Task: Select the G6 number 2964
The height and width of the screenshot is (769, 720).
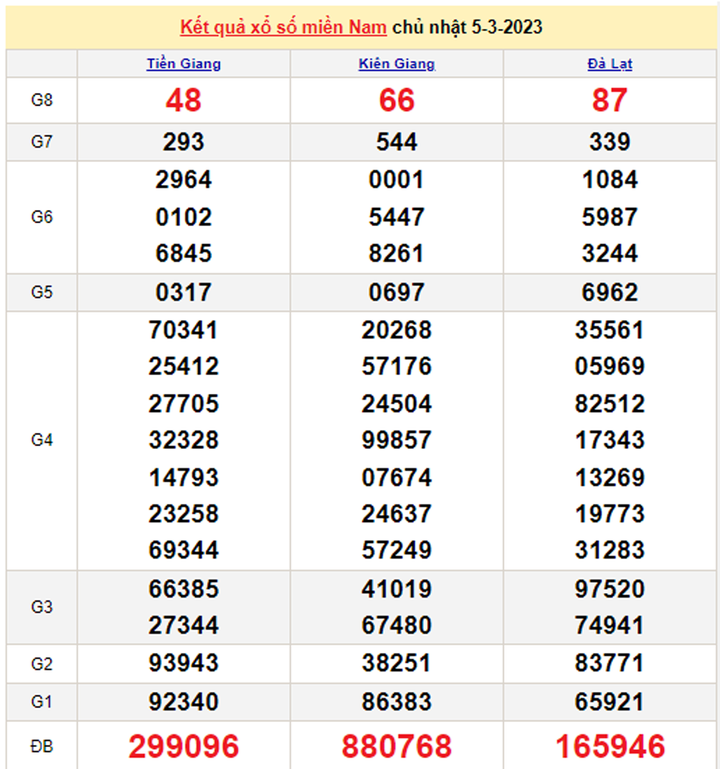Action: coord(184,180)
